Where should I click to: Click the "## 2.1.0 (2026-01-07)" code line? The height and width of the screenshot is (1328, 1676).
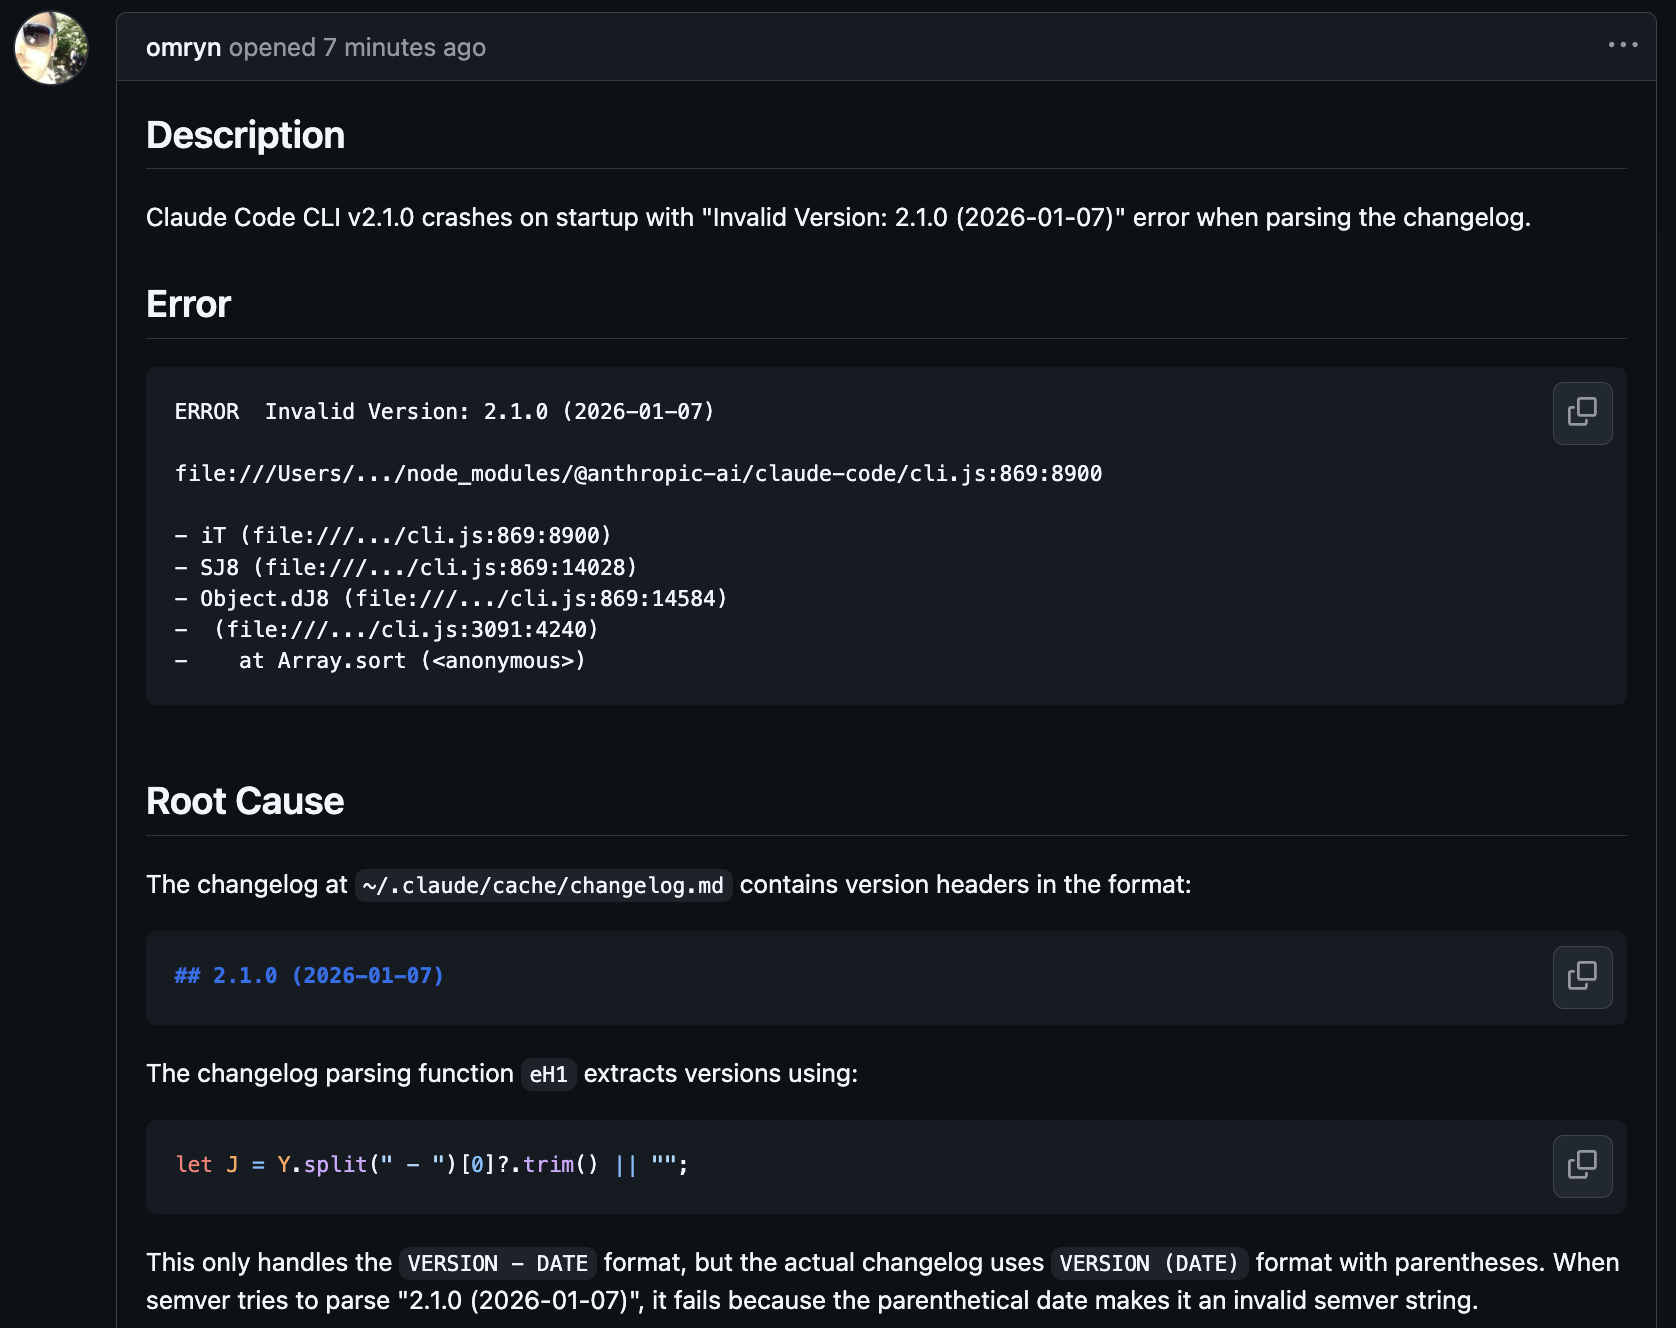tap(309, 976)
